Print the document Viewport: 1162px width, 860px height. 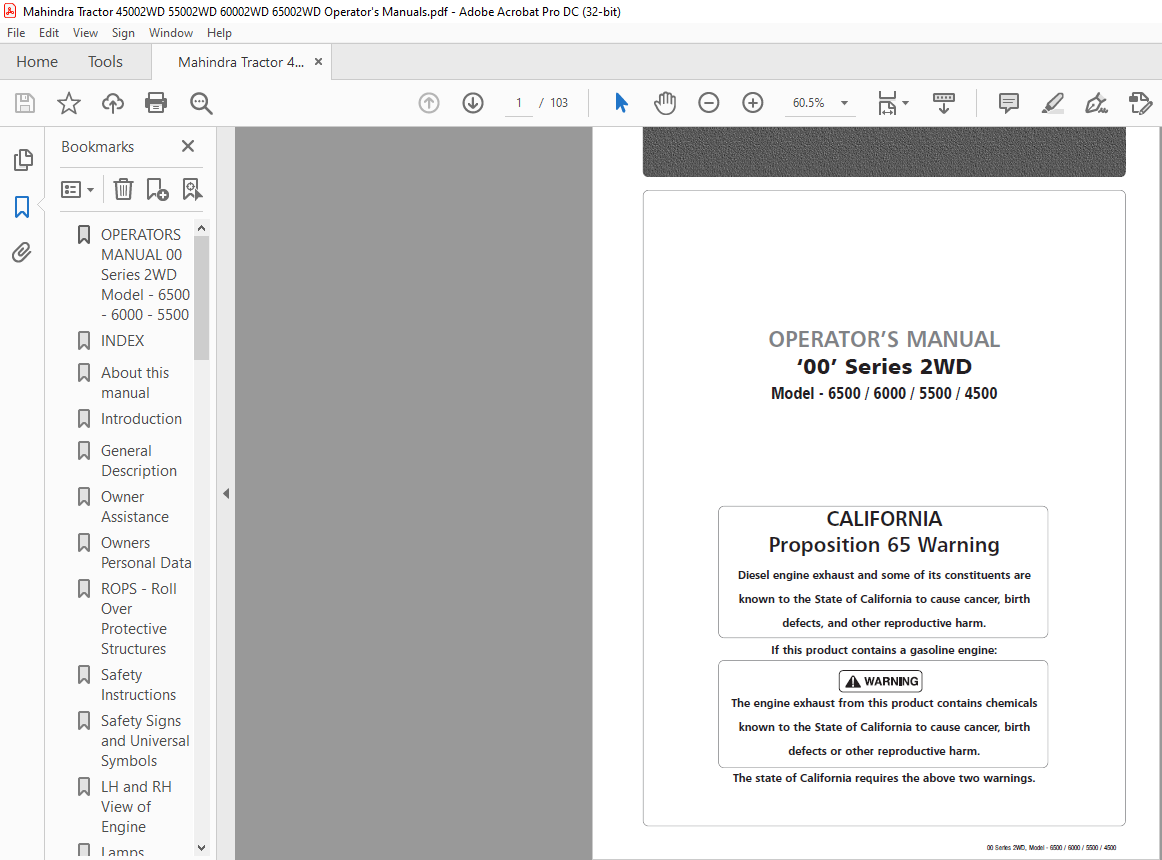156,103
